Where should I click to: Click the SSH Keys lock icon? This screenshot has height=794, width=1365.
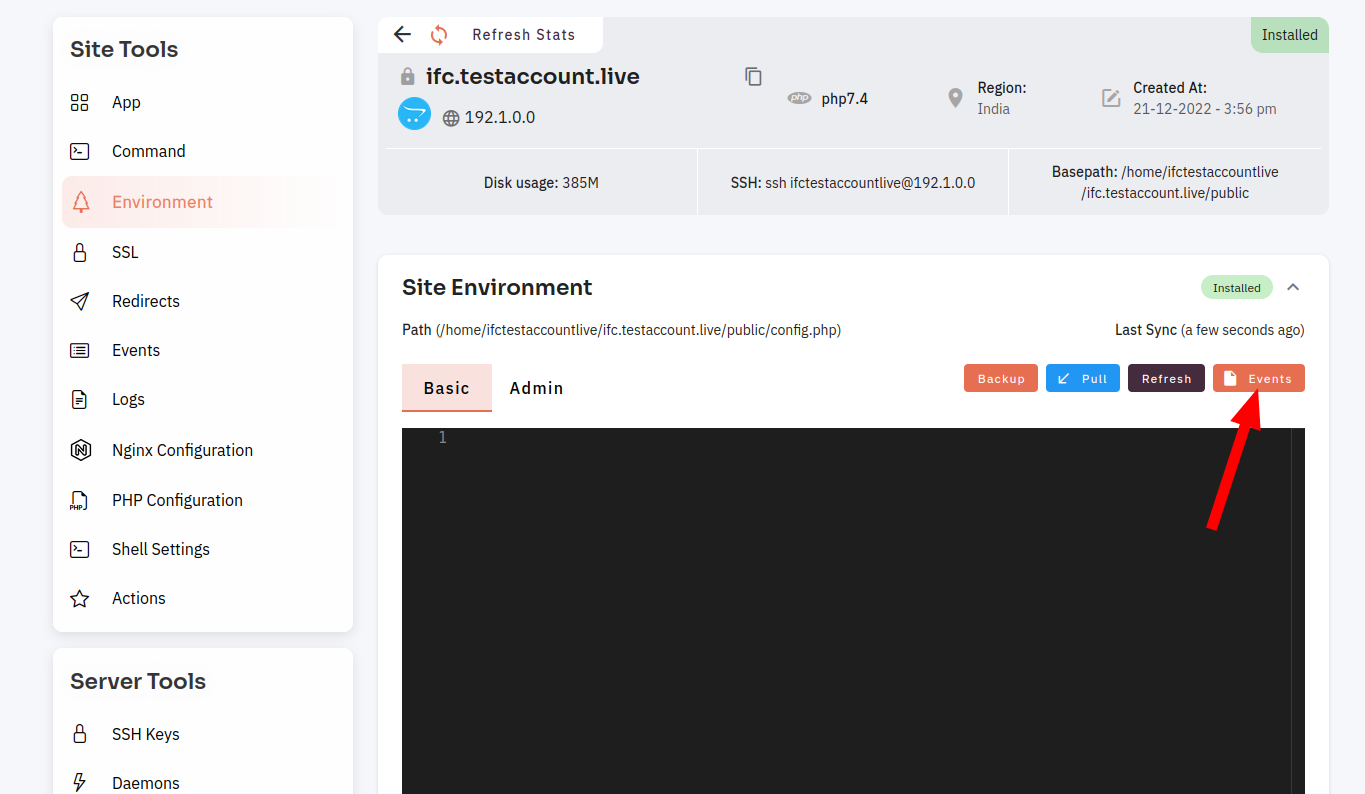click(80, 734)
